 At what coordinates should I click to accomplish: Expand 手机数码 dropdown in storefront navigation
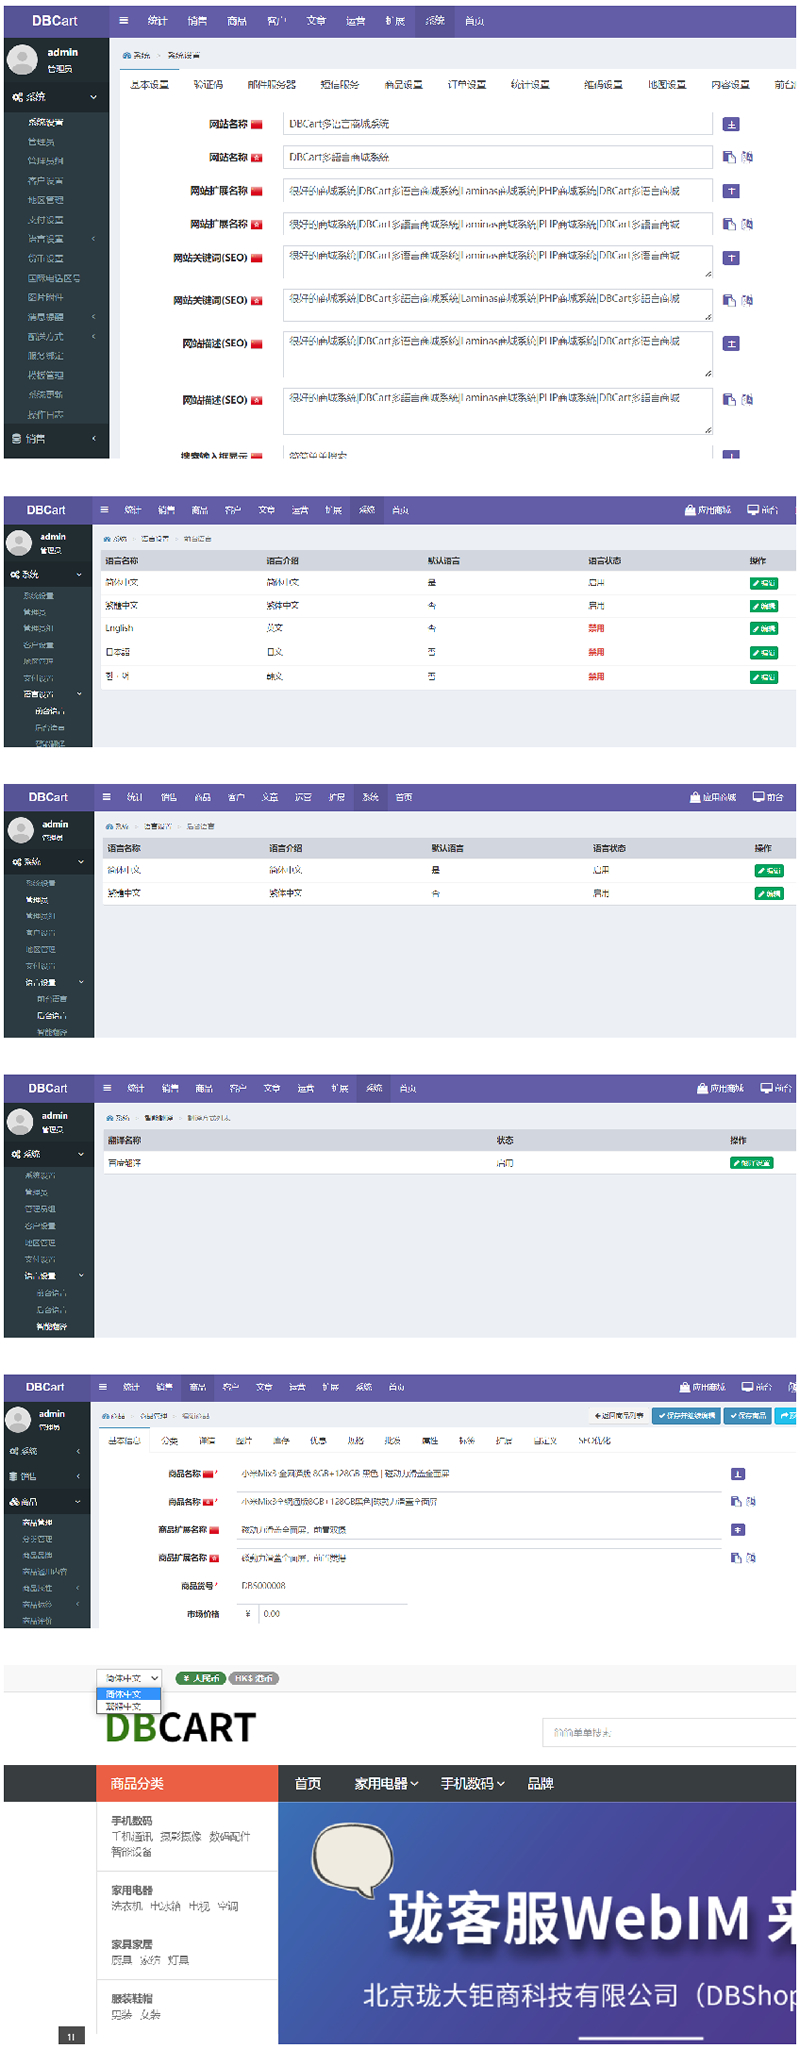pyautogui.click(x=473, y=1783)
